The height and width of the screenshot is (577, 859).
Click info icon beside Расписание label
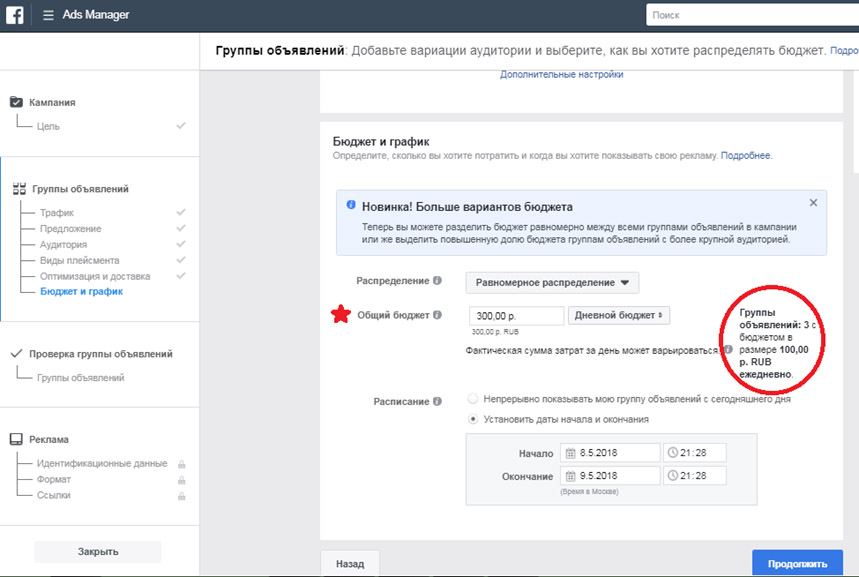pyautogui.click(x=437, y=401)
